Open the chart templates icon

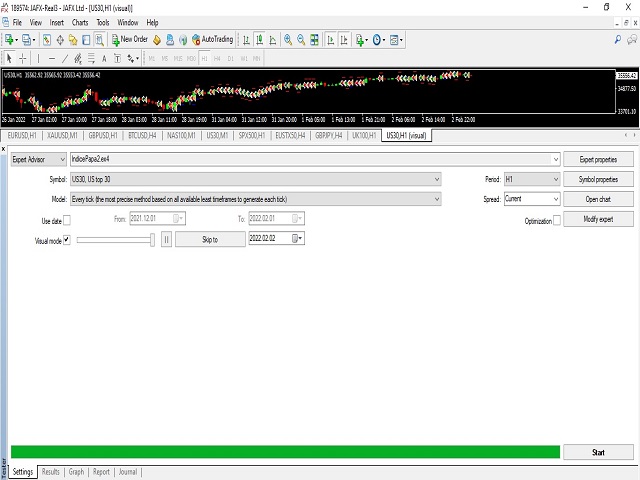click(396, 40)
